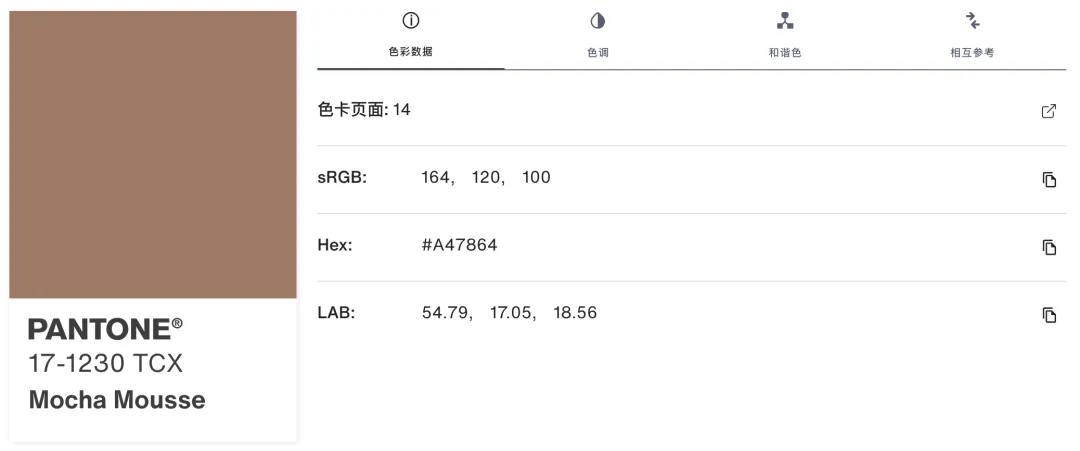Click the PANTONE logo text
The width and height of the screenshot is (1080, 451).
tap(105, 329)
